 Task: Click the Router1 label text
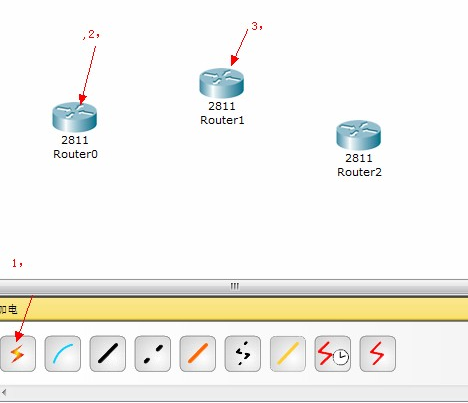pos(222,120)
